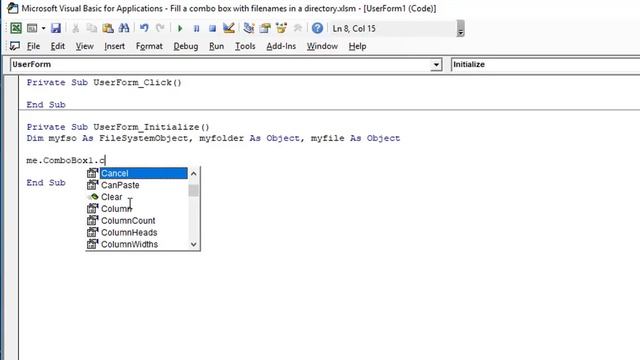This screenshot has width=640, height=360.
Task: Click the Initialize procedure combo box
Action: [545, 64]
